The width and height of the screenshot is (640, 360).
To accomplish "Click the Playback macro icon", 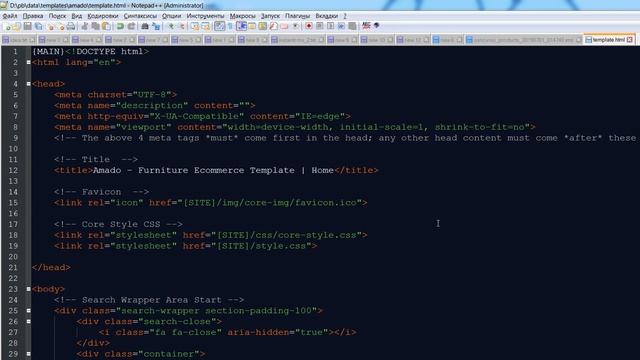I will (x=331, y=27).
